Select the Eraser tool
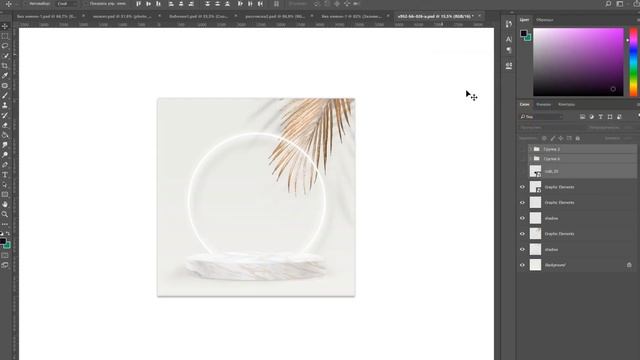Screen dimensions: 640x360 pyautogui.click(x=5, y=125)
